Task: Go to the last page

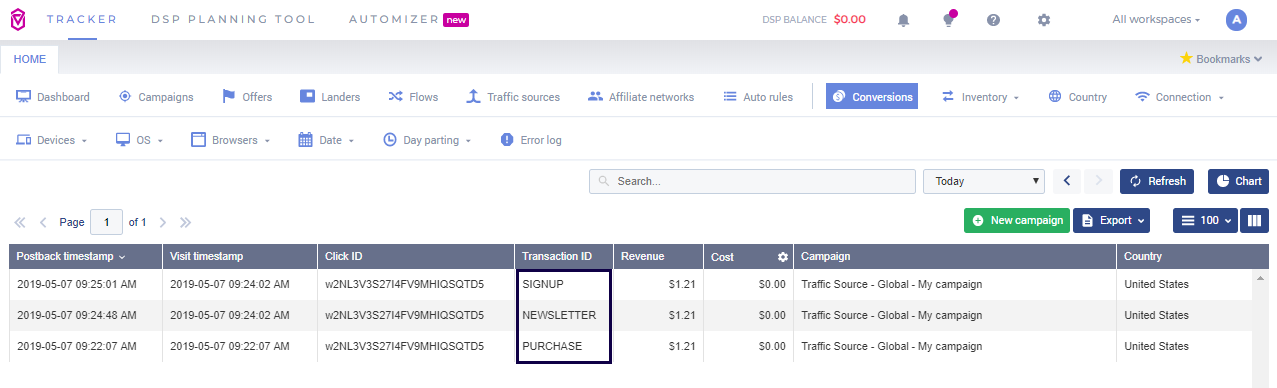Action: [185, 222]
